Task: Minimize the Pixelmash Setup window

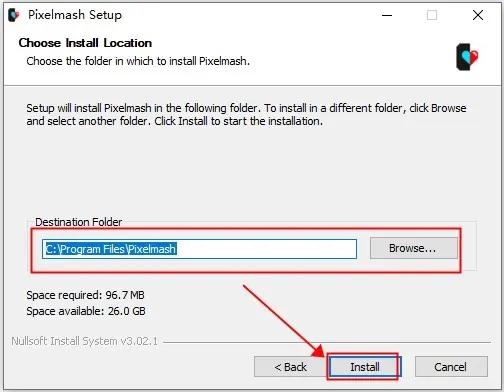Action: pyautogui.click(x=387, y=15)
